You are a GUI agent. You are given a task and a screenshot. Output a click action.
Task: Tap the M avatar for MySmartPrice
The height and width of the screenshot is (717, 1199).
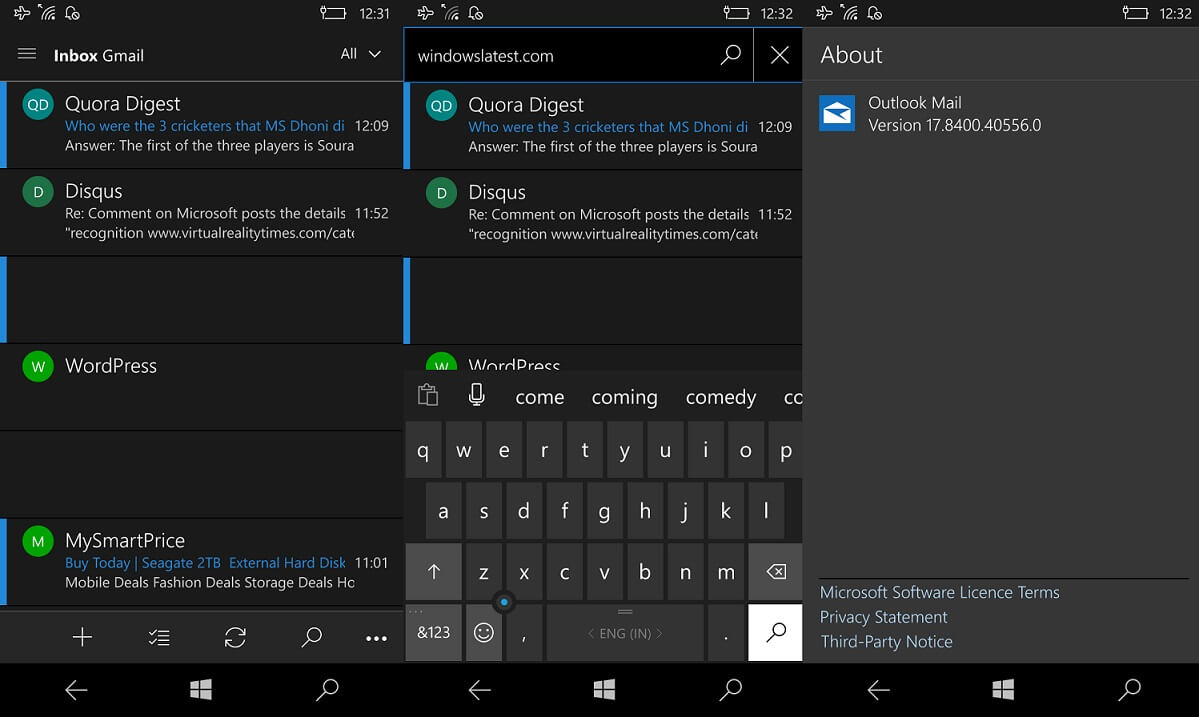38,542
